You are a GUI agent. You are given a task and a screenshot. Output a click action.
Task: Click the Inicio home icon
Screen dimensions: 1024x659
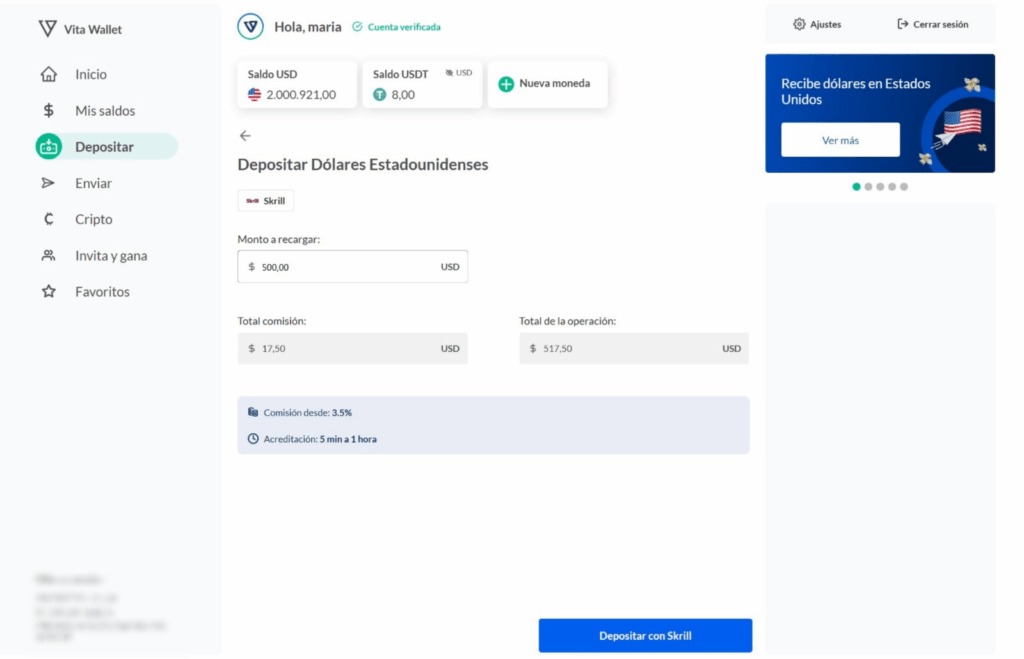click(48, 75)
